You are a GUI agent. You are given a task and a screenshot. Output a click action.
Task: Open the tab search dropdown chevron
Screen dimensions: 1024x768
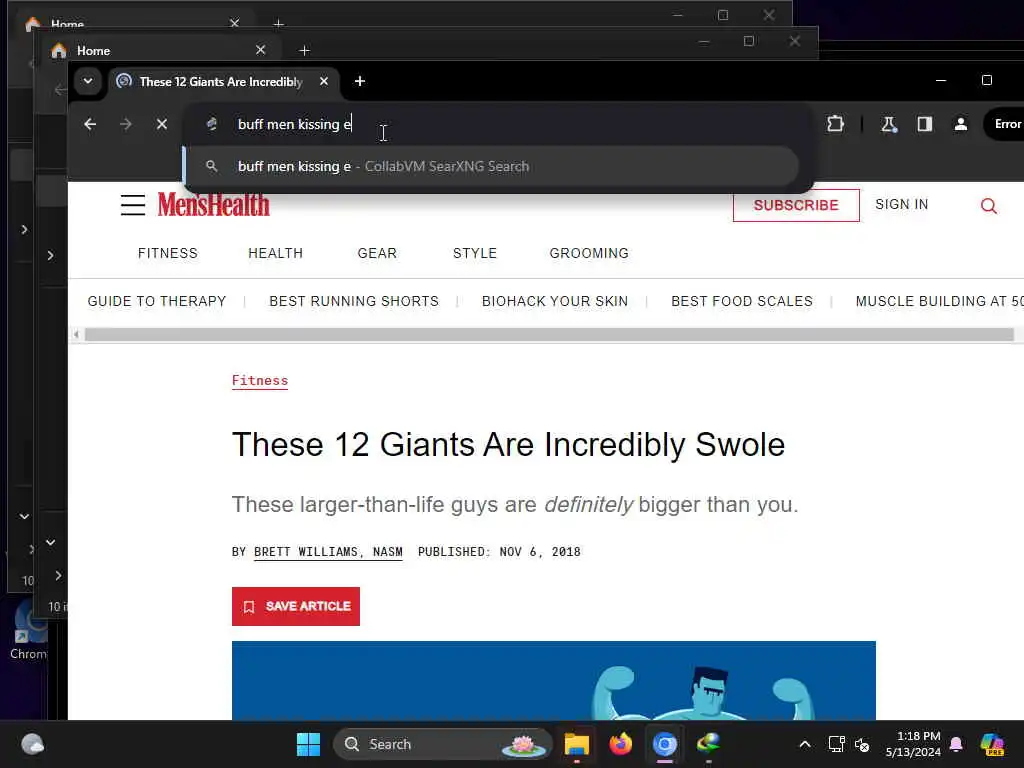coord(88,82)
